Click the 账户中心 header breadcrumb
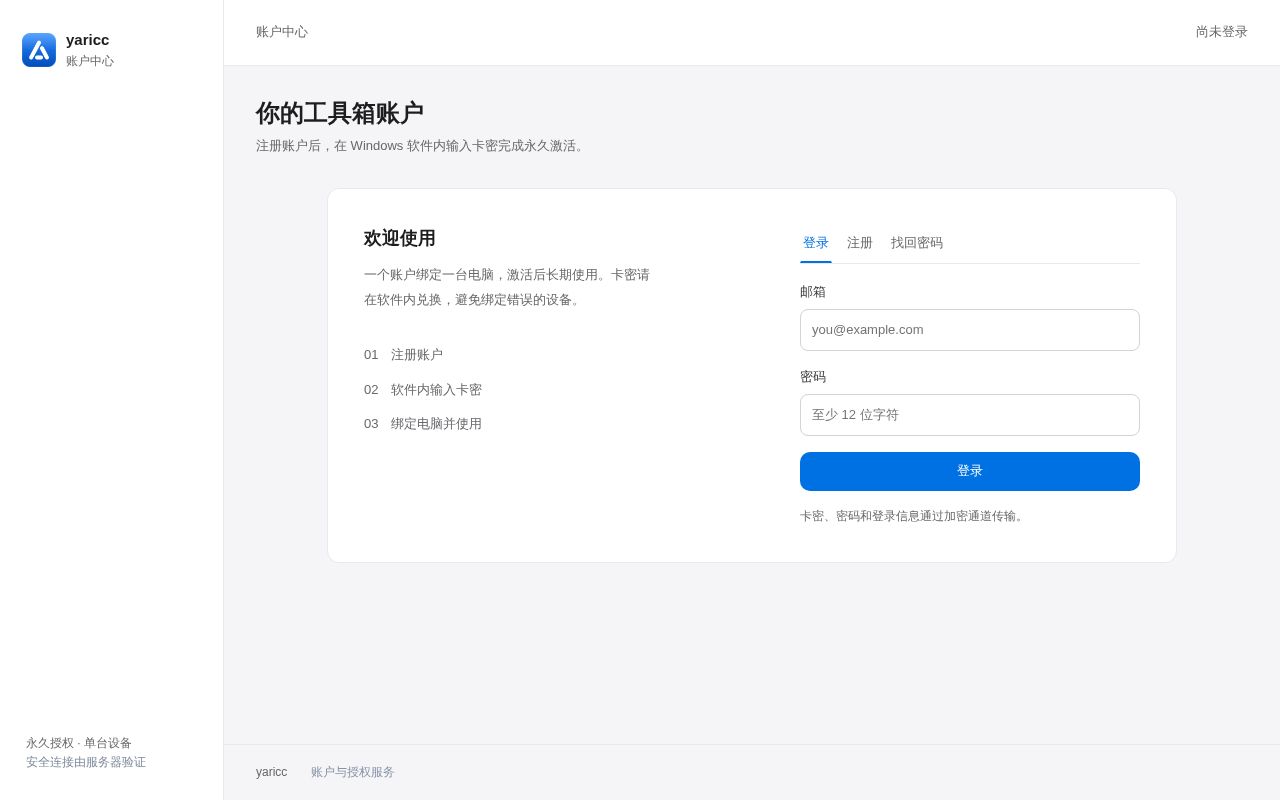The image size is (1280, 800). point(282,32)
